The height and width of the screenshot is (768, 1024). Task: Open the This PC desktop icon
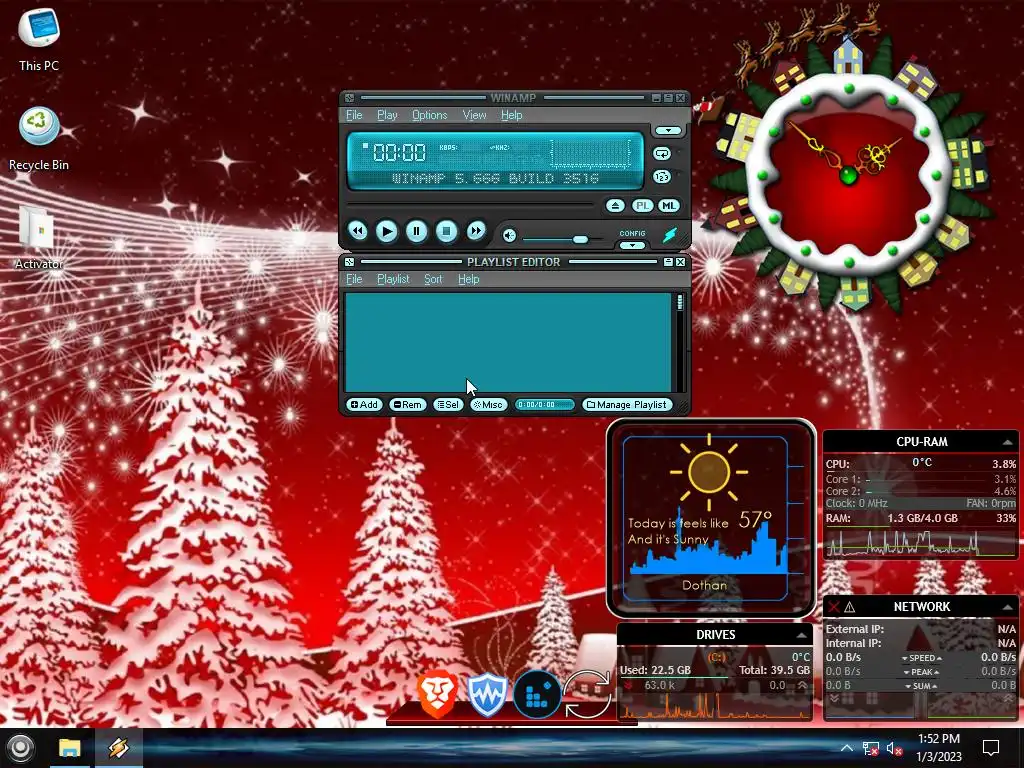coord(39,37)
